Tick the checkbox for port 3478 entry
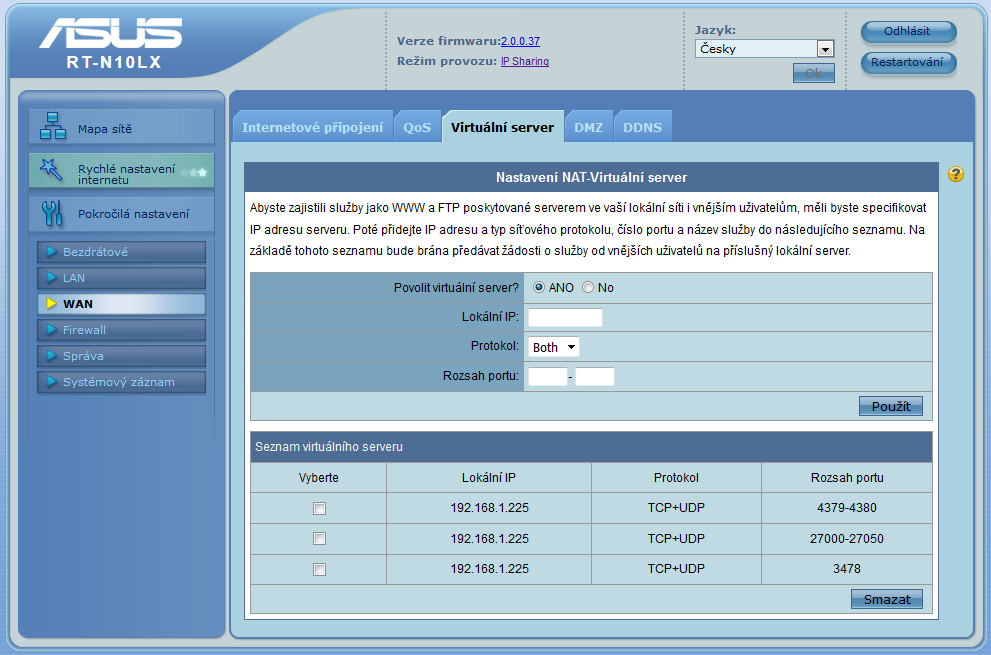Image resolution: width=991 pixels, height=655 pixels. click(x=319, y=569)
